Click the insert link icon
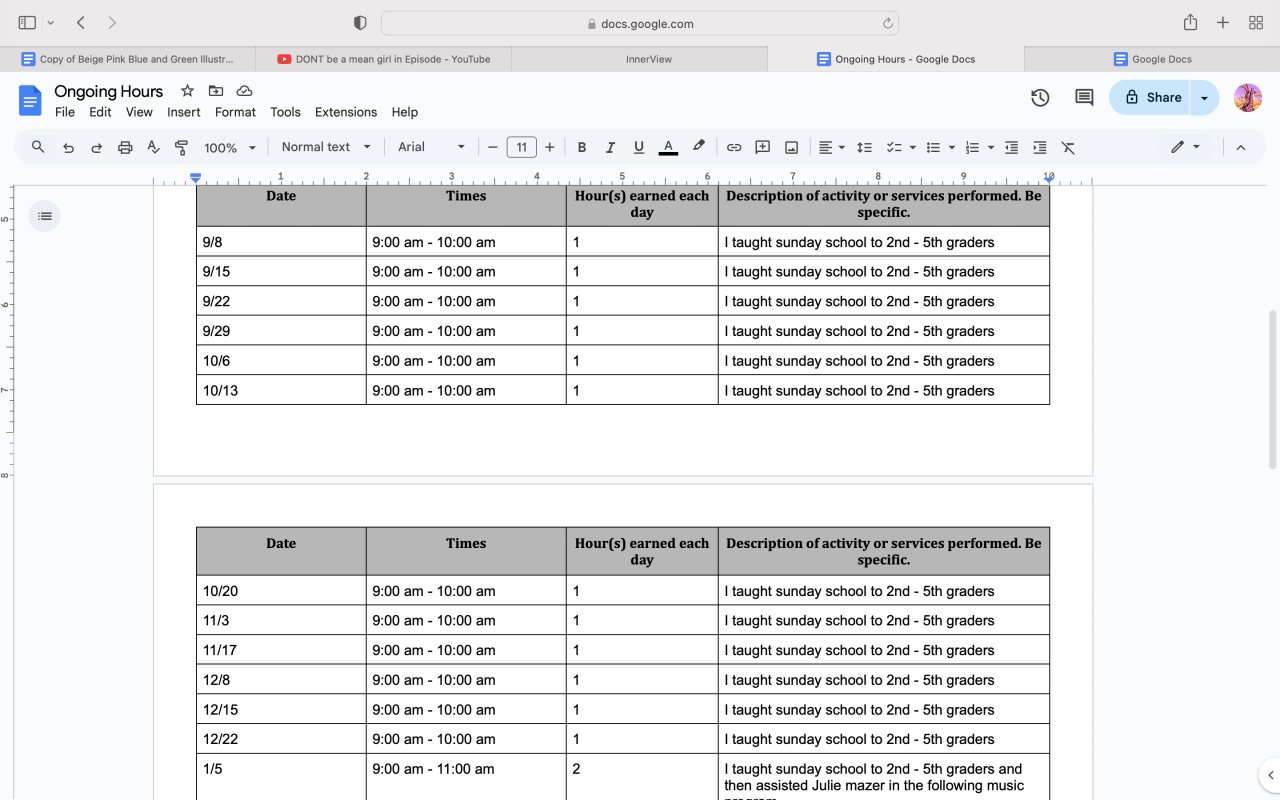Viewport: 1280px width, 800px height. point(734,147)
